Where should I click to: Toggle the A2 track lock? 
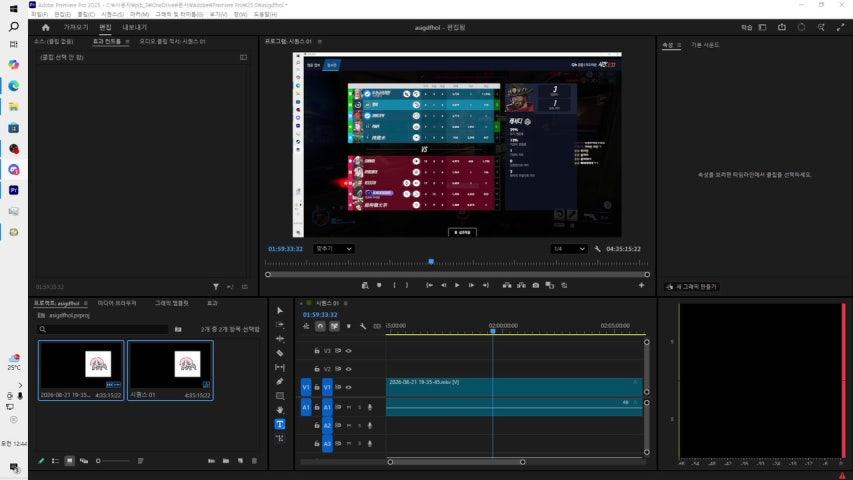pos(317,426)
